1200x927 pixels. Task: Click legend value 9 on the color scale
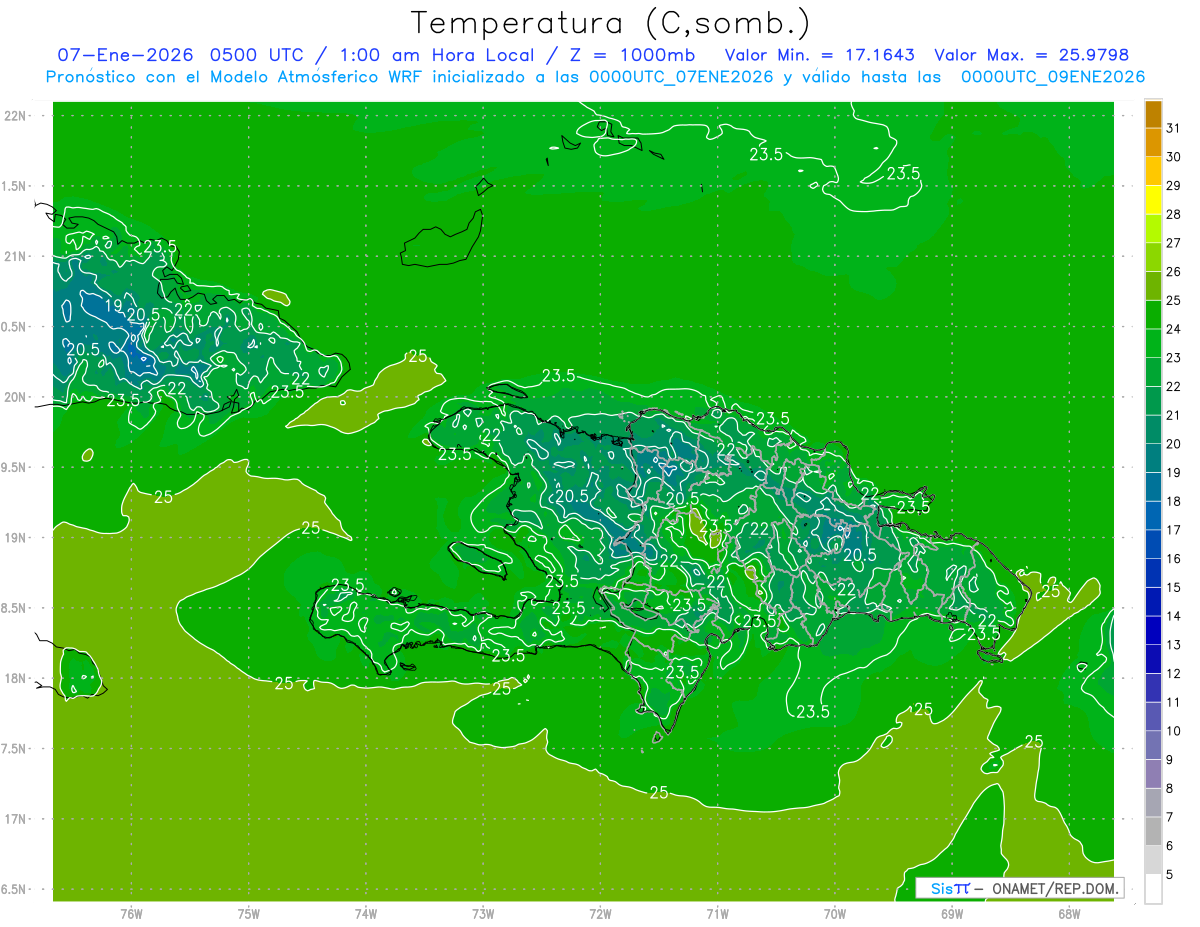pyautogui.click(x=1169, y=760)
